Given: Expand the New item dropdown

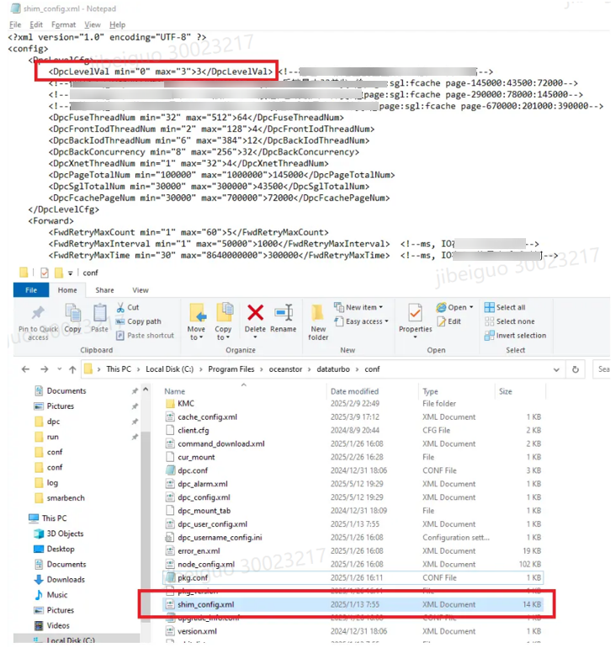Looking at the screenshot, I should point(365,308).
